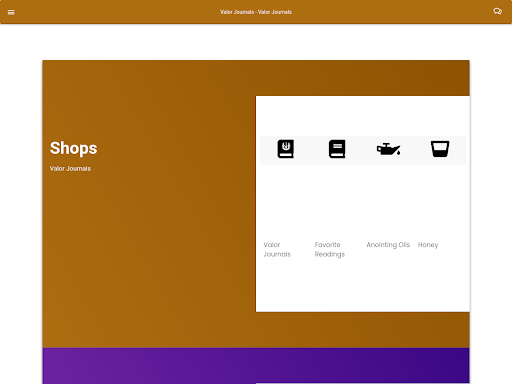Image resolution: width=512 pixels, height=384 pixels.
Task: Click the Shops heading
Action: [73, 148]
